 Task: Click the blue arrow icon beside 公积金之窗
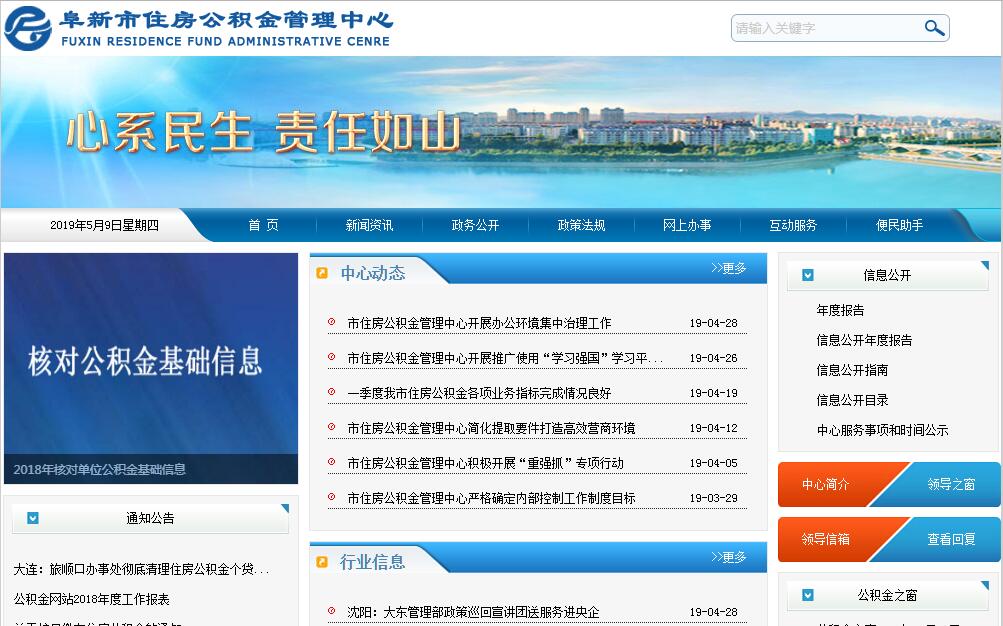tap(808, 595)
